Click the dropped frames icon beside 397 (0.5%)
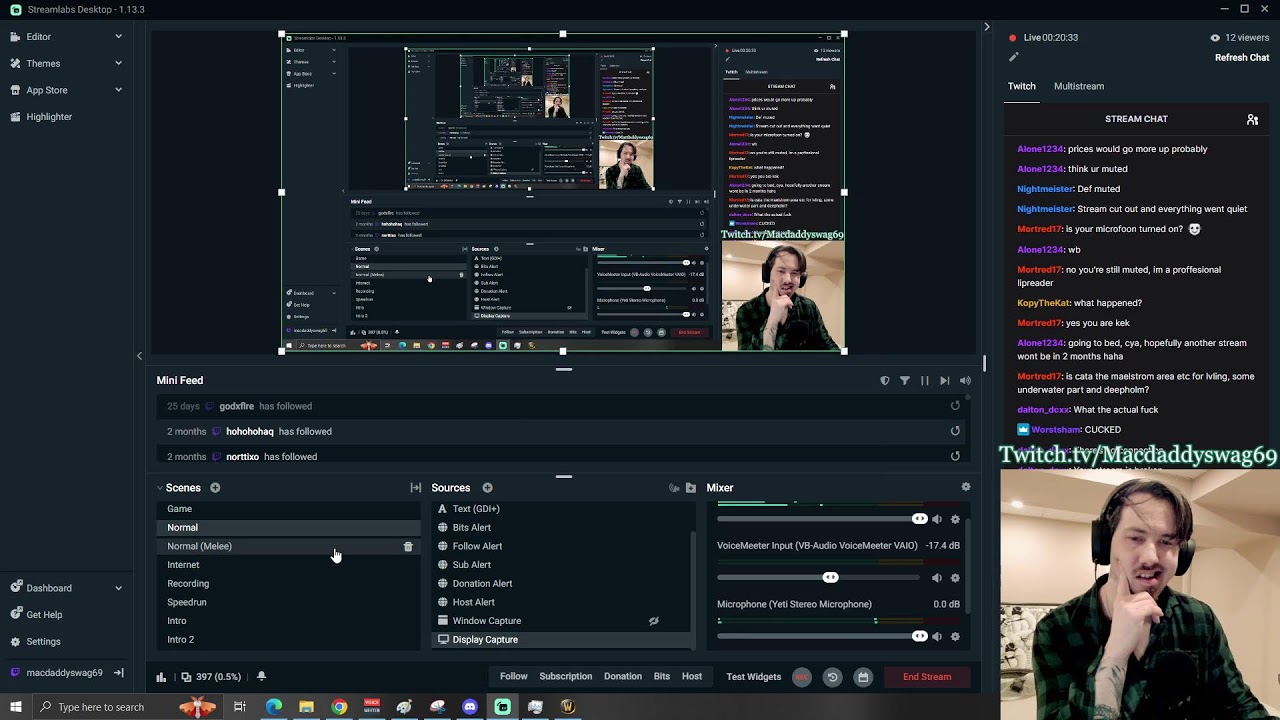This screenshot has height=720, width=1280. [186, 677]
